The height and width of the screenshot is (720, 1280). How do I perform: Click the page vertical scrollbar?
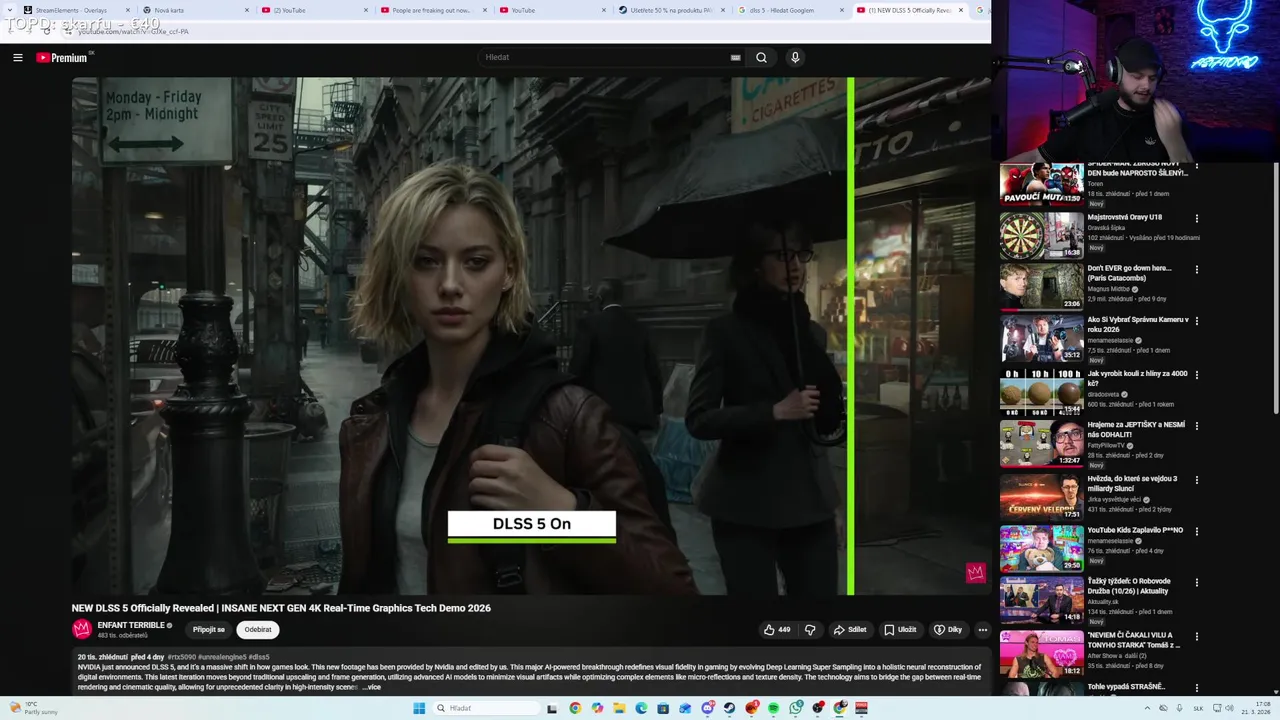tap(1275, 290)
